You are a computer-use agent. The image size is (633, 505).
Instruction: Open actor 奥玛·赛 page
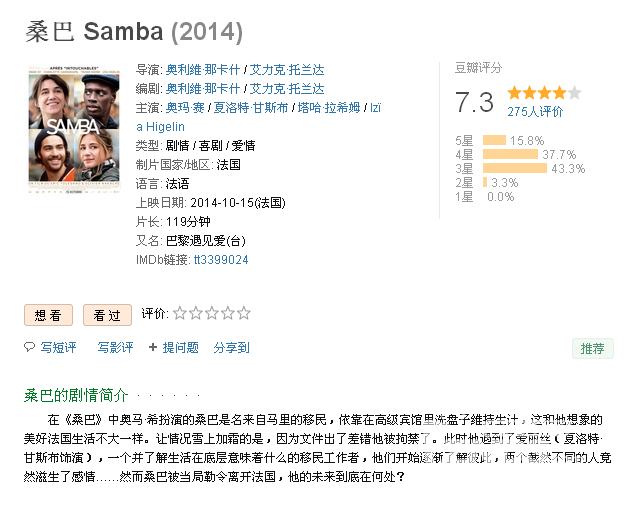[x=185, y=108]
